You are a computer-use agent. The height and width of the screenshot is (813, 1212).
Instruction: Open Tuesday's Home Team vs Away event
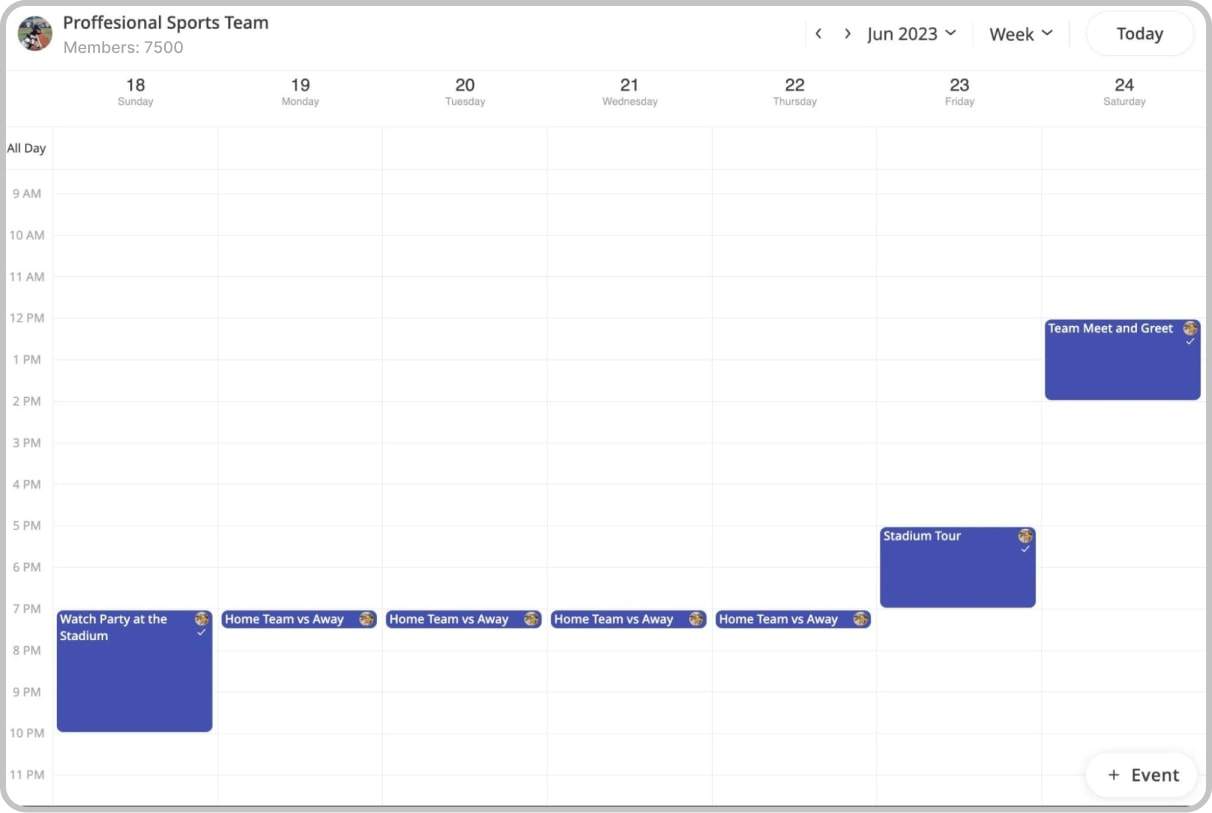449,619
